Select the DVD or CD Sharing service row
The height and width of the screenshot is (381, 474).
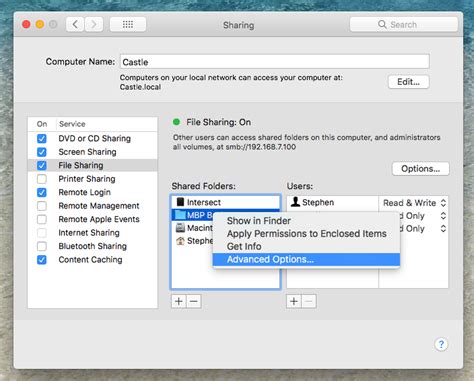[x=93, y=138]
